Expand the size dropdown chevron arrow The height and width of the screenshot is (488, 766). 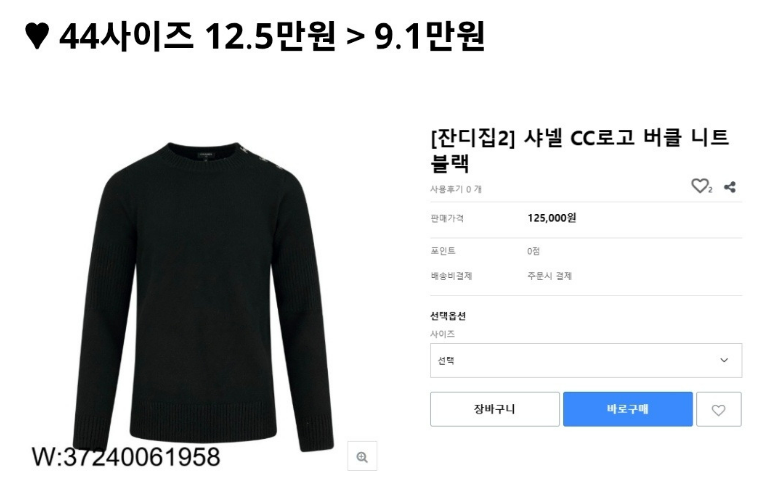724,360
